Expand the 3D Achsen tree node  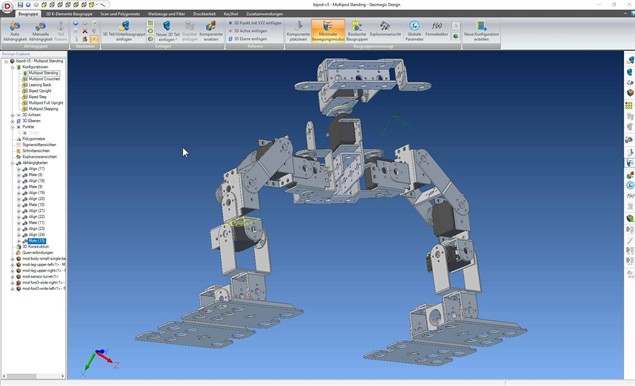coord(12,115)
